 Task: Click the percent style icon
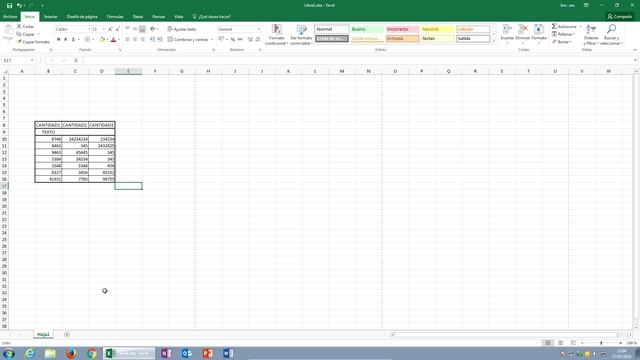point(233,40)
